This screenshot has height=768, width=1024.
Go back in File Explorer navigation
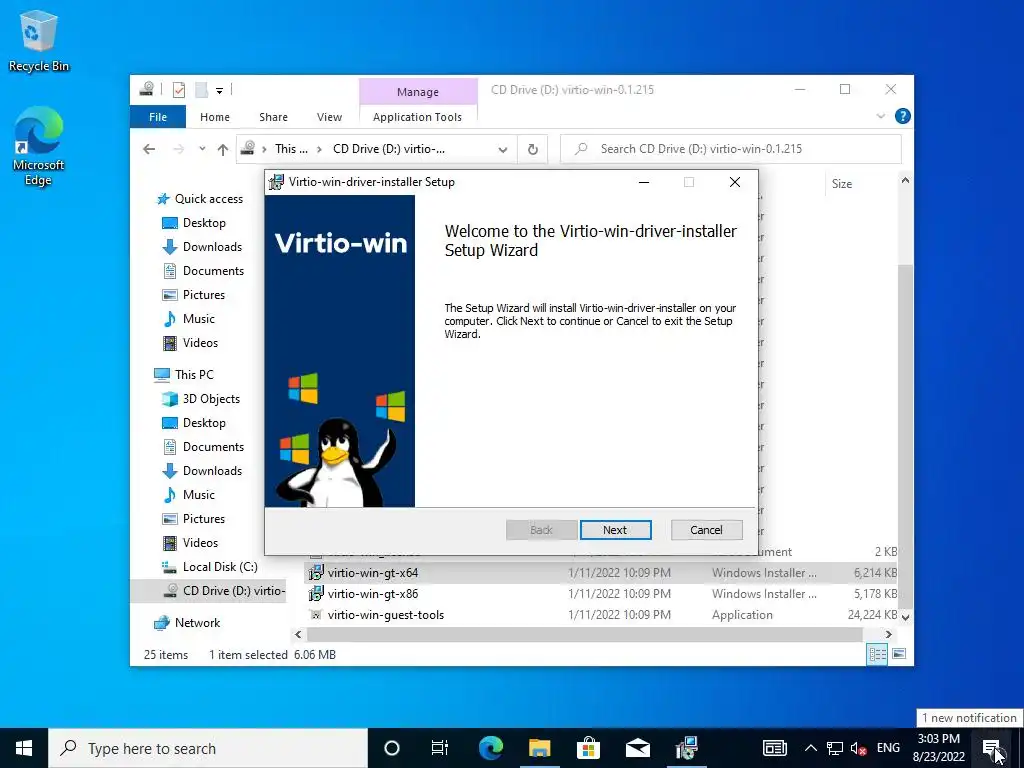[149, 149]
